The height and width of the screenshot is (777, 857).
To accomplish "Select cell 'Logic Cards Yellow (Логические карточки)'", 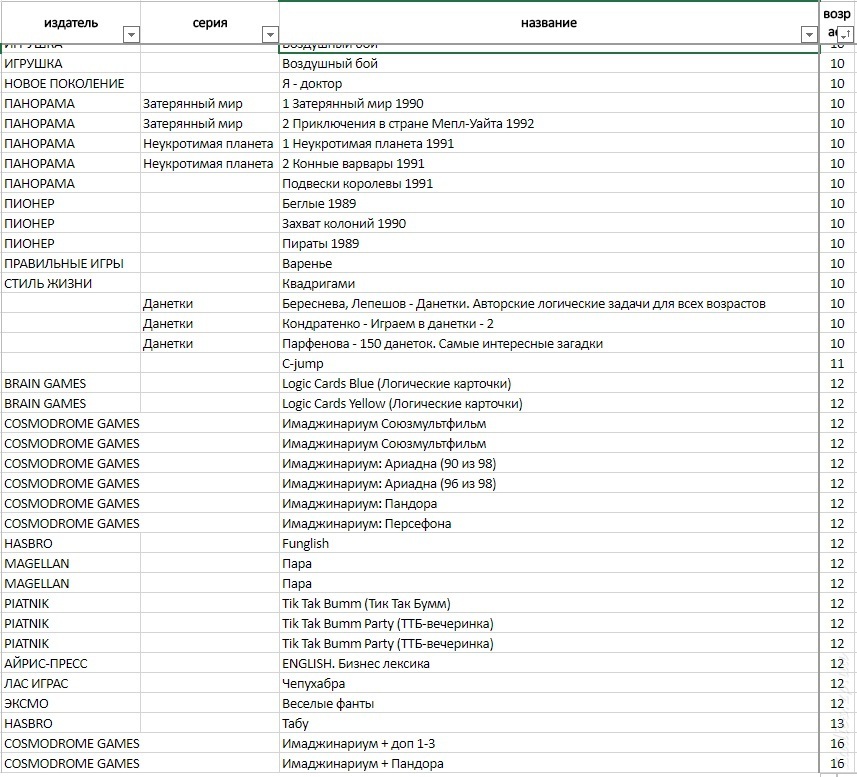I will coord(549,404).
